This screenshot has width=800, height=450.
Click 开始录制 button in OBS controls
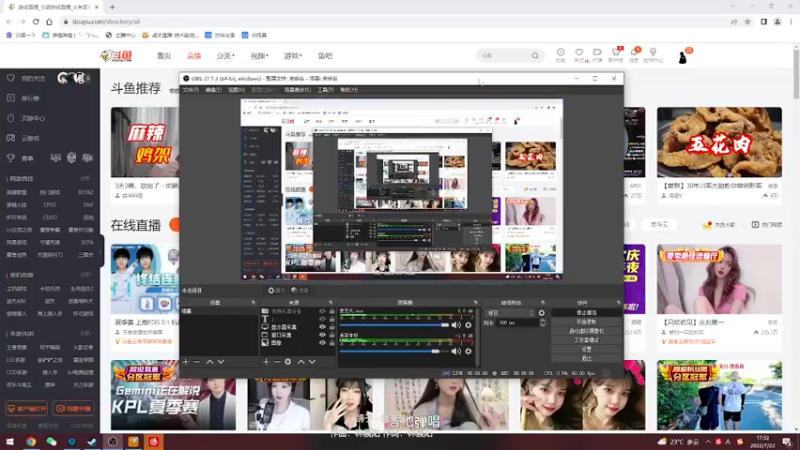[586, 322]
